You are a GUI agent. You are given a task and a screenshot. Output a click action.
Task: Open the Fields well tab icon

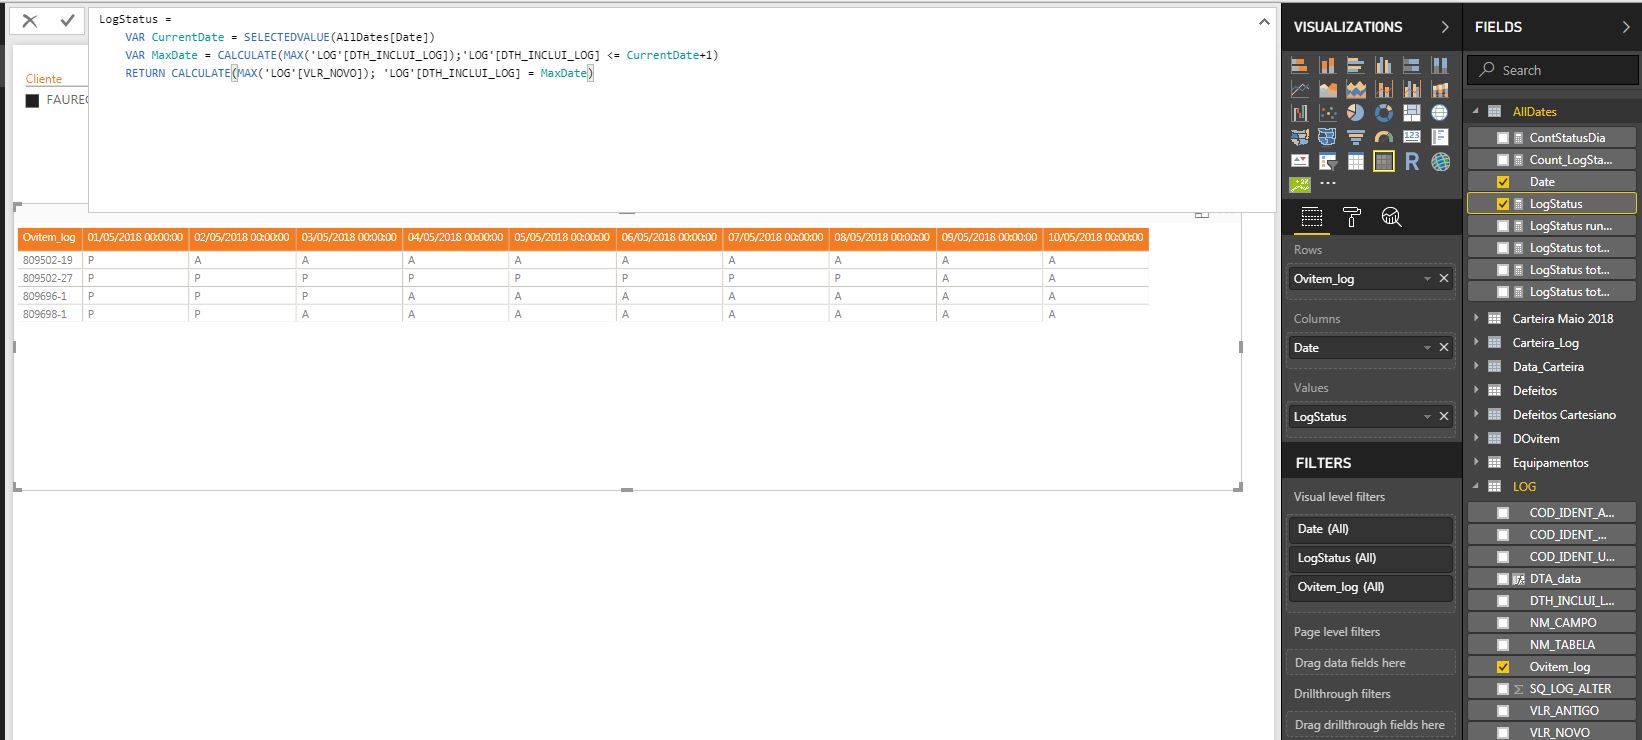[1312, 217]
